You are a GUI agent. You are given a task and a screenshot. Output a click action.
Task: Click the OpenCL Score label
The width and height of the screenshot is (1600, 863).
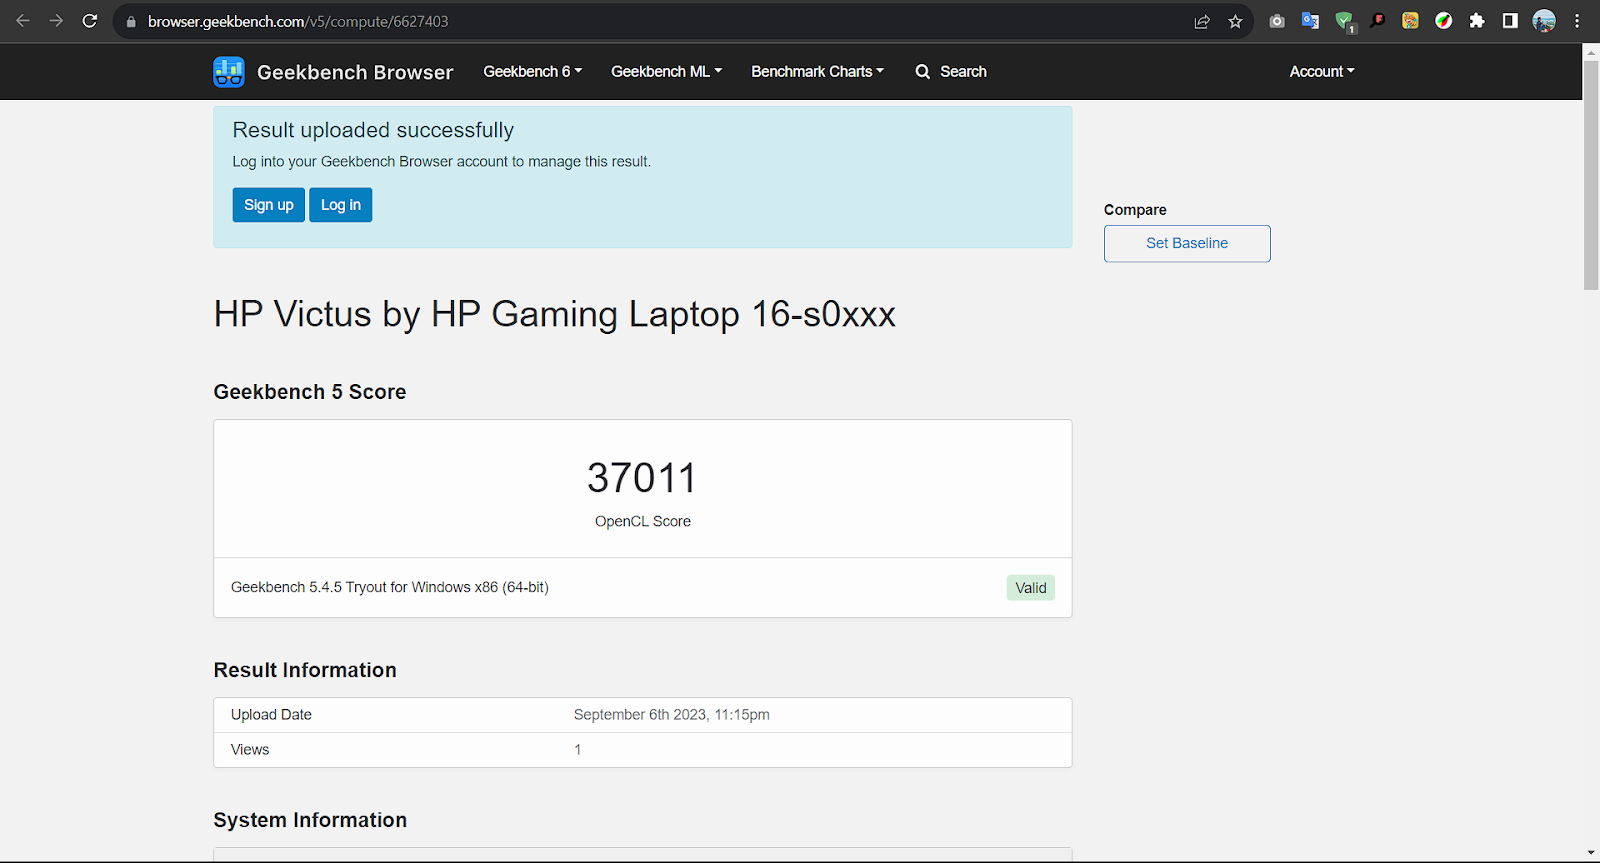pyautogui.click(x=643, y=521)
